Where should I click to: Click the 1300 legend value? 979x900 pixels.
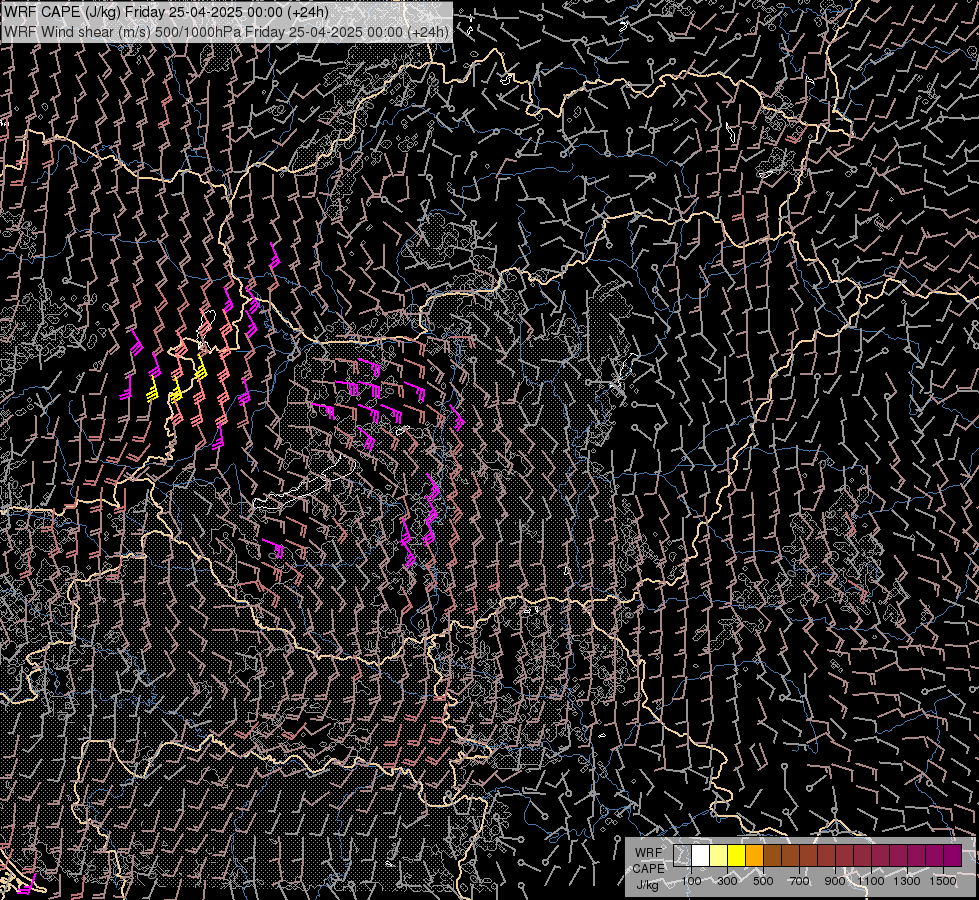tap(907, 881)
